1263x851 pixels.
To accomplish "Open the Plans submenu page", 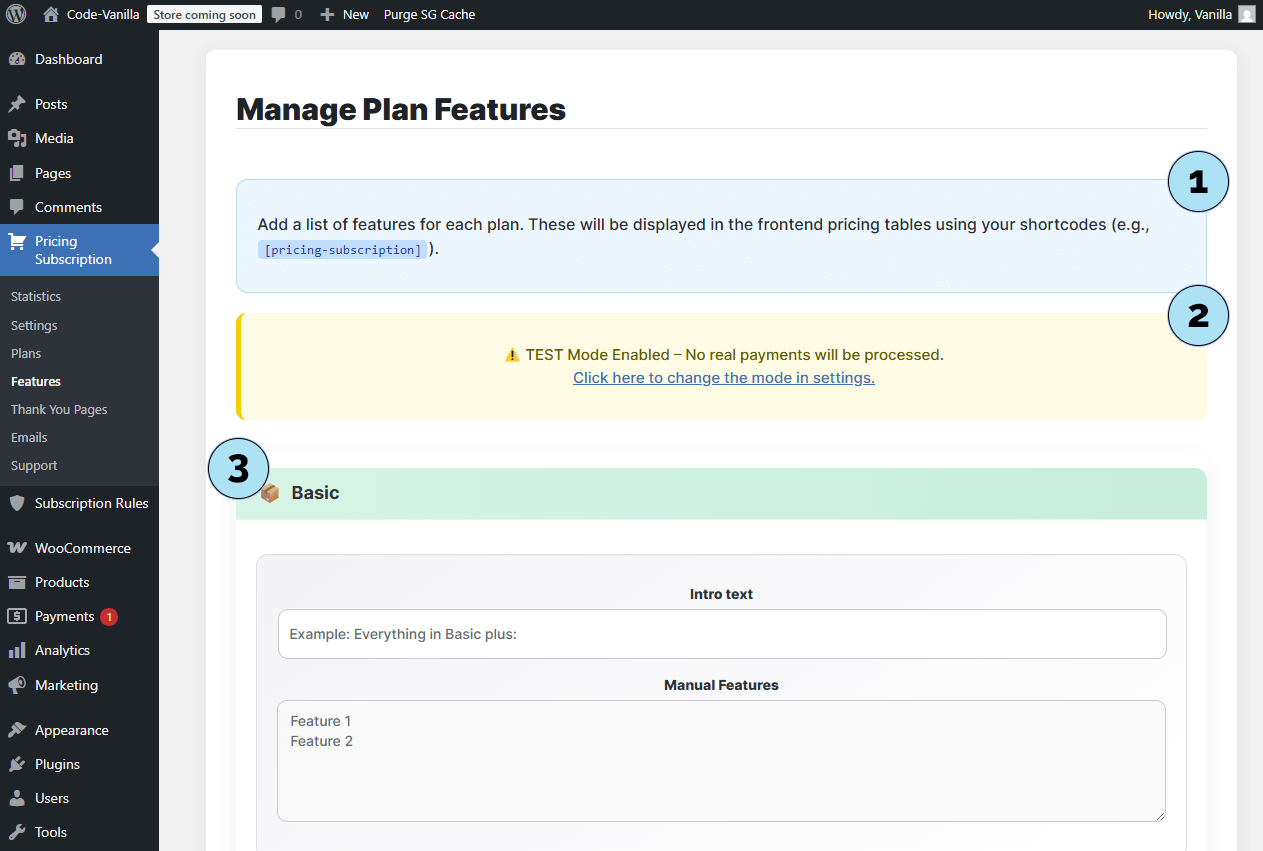I will pyautogui.click(x=26, y=353).
